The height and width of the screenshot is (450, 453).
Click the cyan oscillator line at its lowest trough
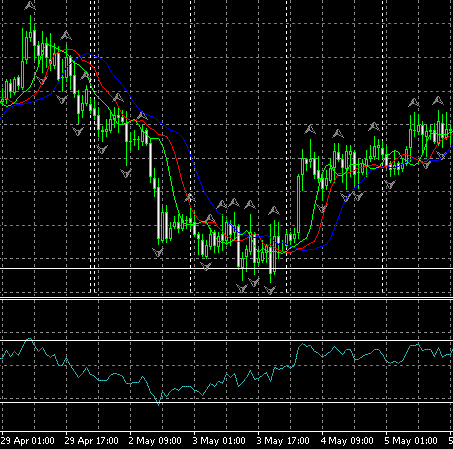coord(159,404)
